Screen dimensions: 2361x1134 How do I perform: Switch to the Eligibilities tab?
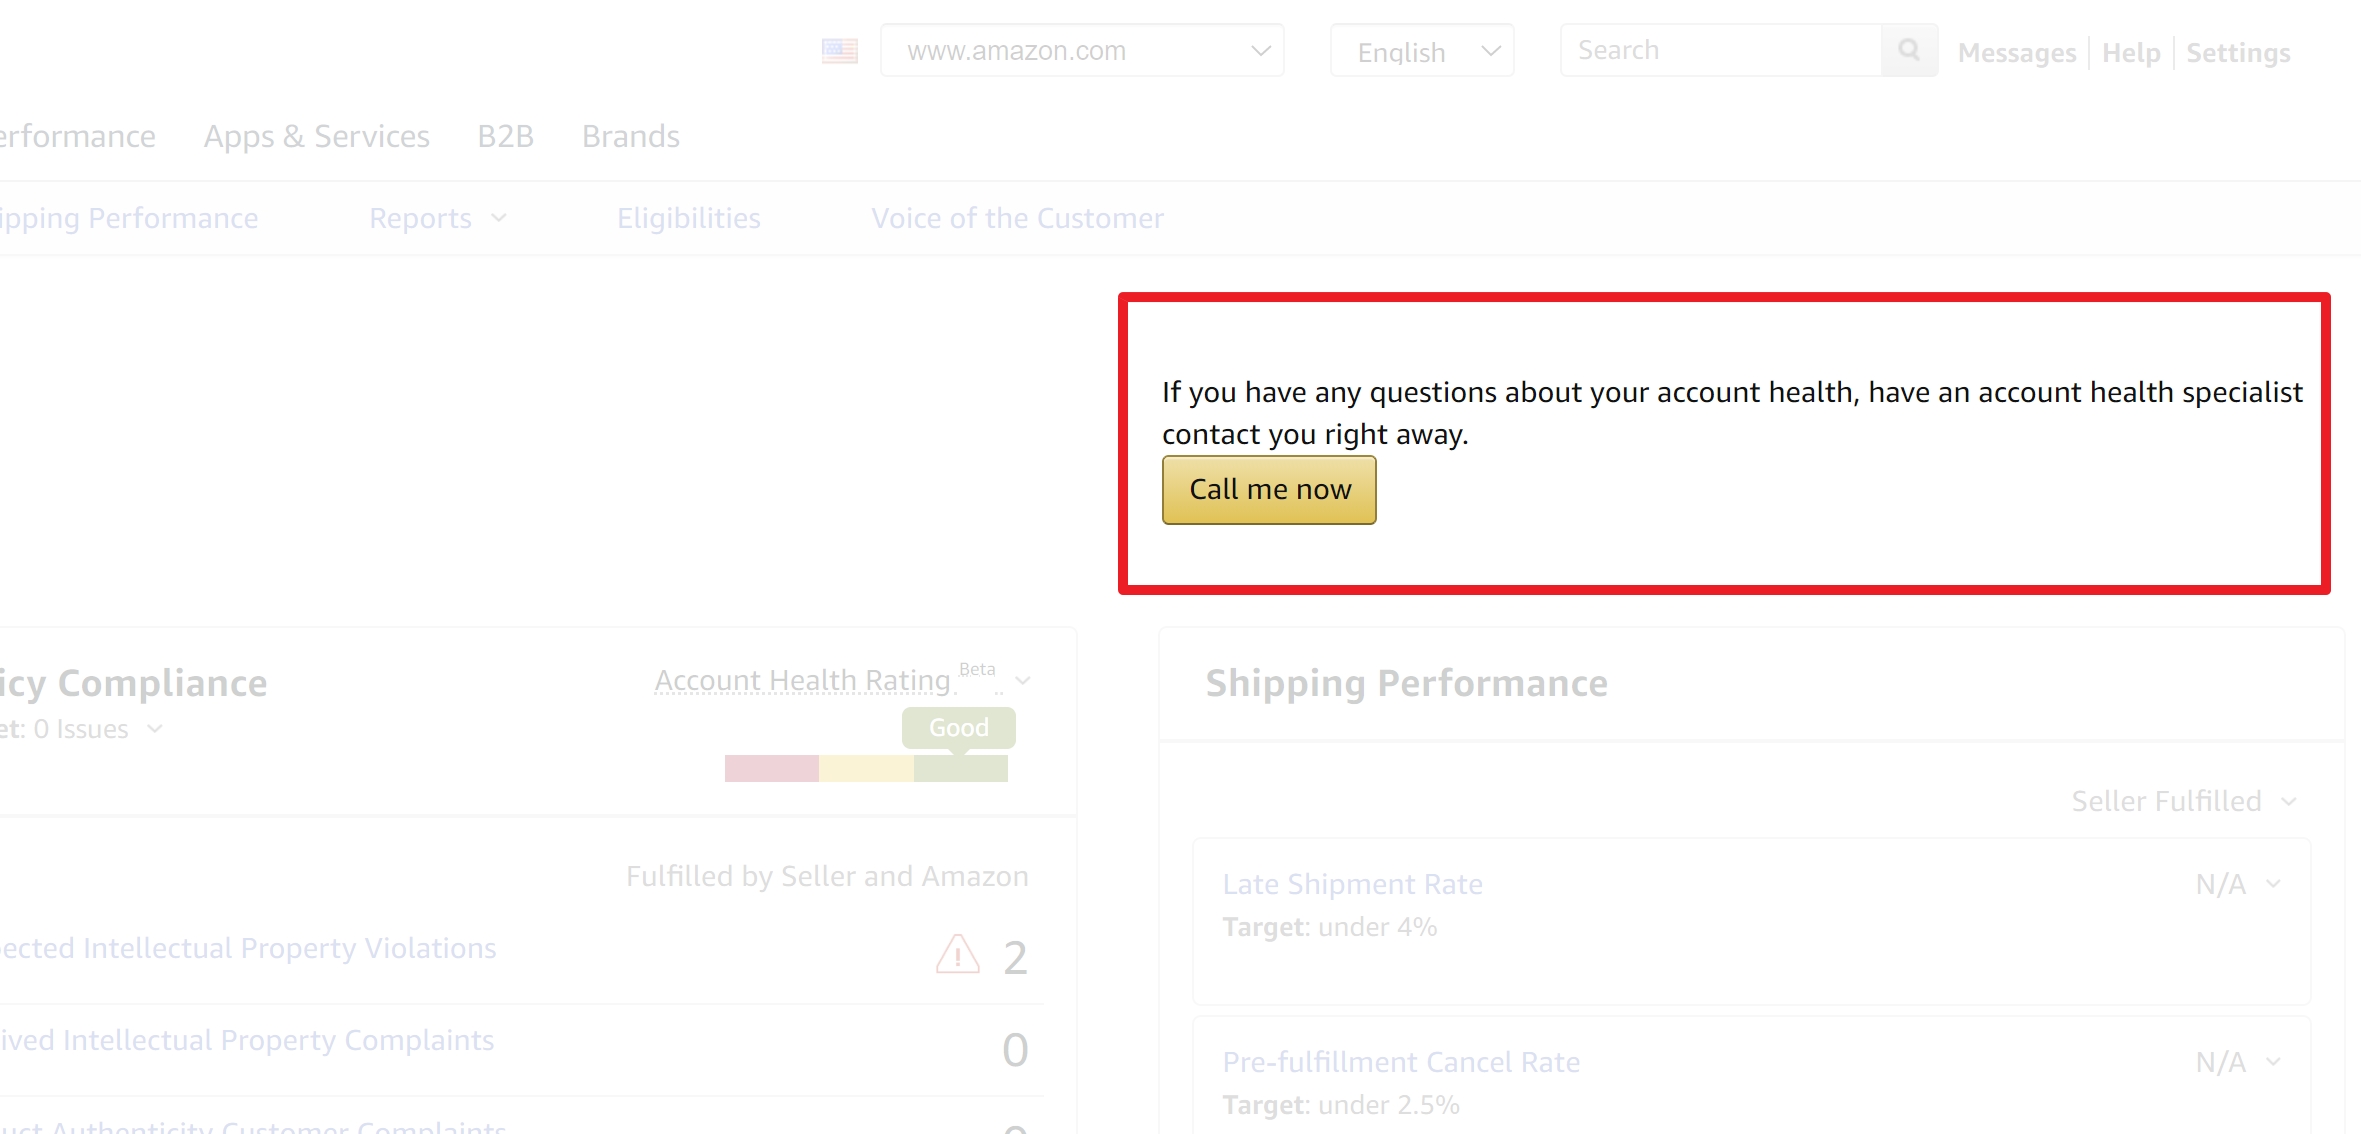click(689, 218)
